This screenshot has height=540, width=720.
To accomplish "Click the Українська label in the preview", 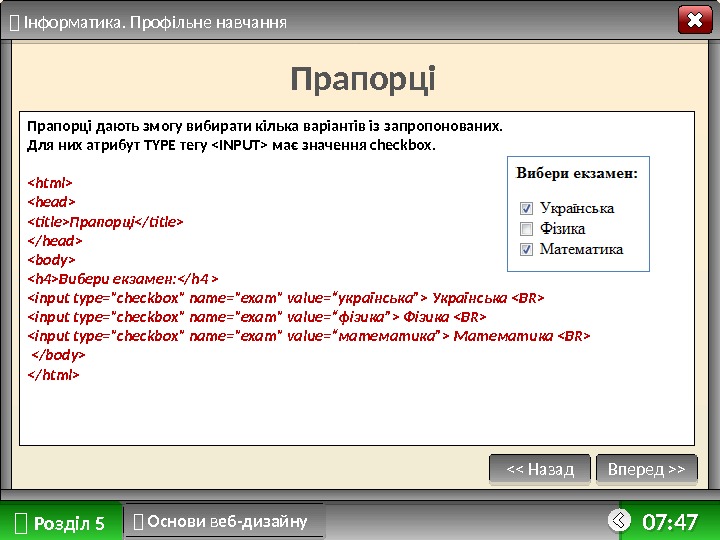I will coord(577,208).
